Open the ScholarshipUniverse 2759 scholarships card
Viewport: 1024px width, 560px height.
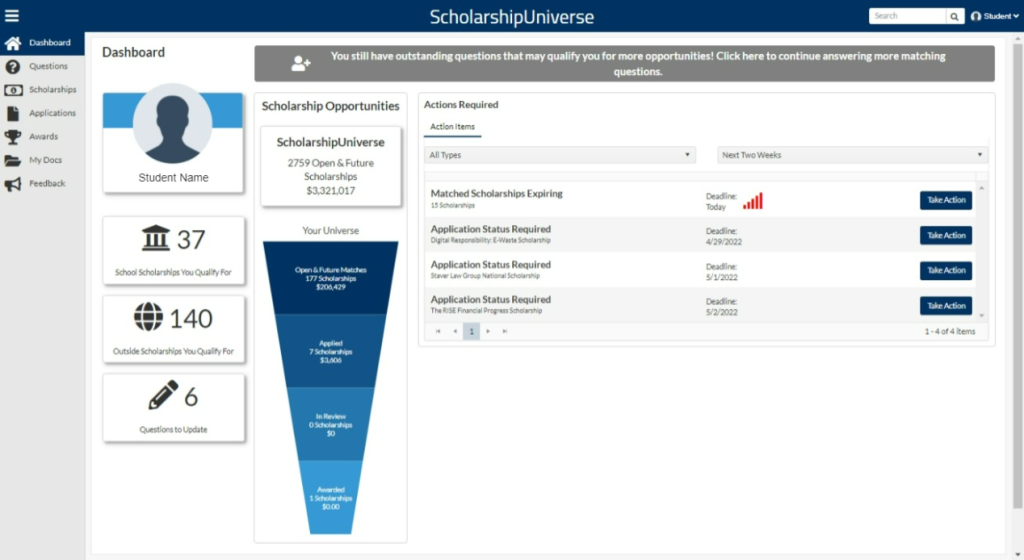click(x=330, y=166)
